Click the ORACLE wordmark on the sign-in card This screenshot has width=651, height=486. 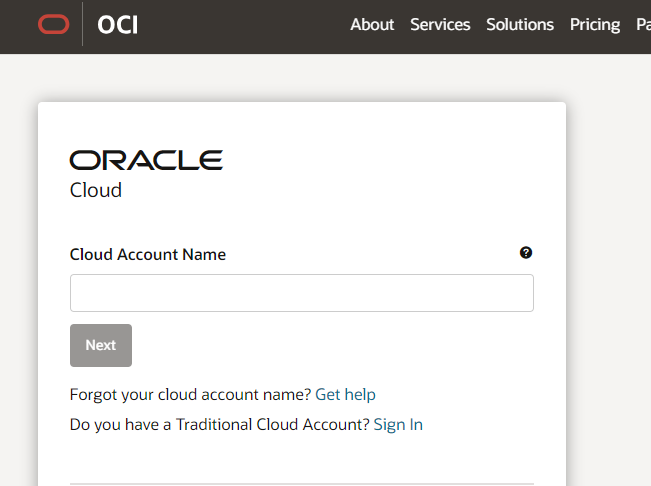(x=146, y=160)
